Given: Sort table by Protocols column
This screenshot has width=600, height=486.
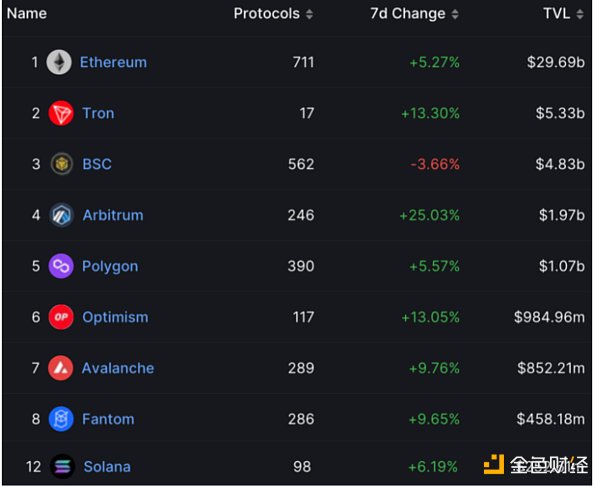Looking at the screenshot, I should point(273,14).
